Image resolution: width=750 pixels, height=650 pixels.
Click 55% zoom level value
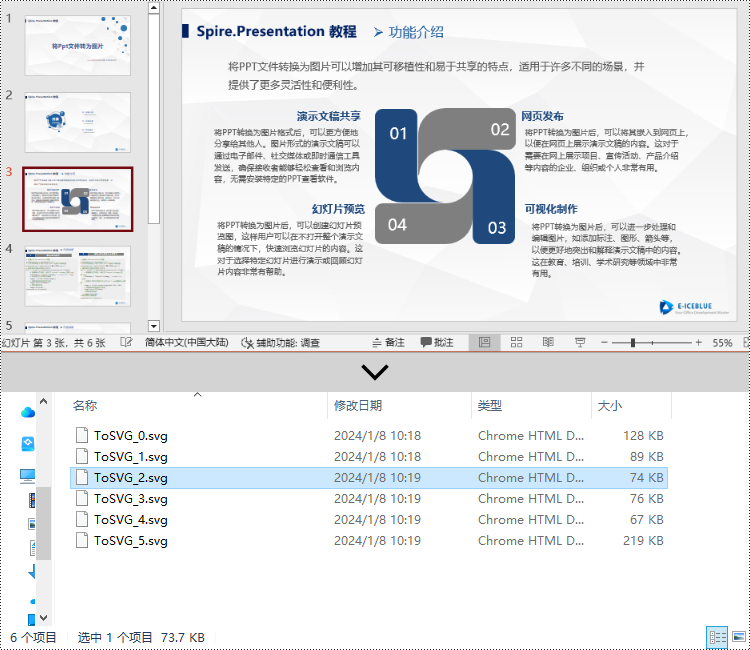[x=722, y=343]
